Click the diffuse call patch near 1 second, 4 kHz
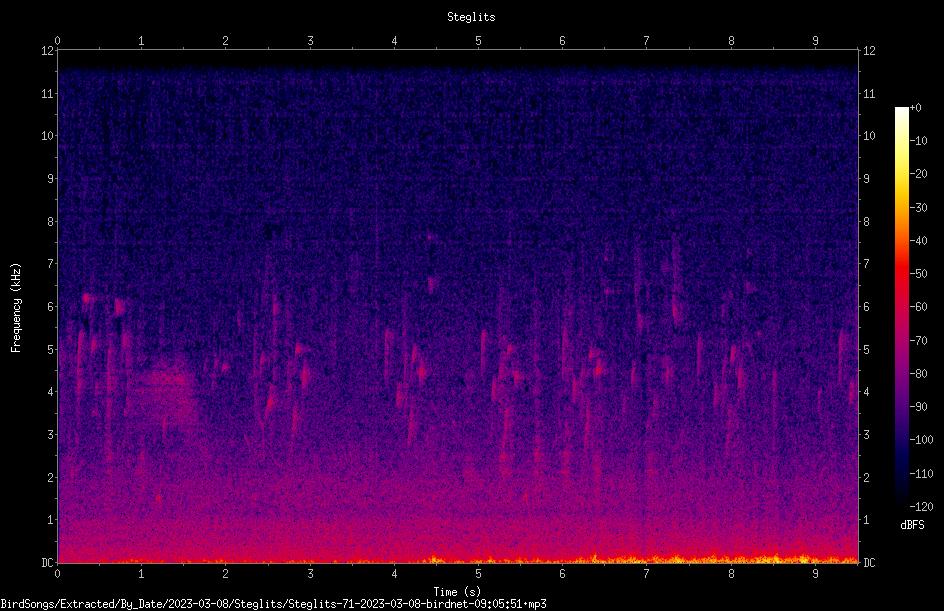Image resolution: width=944 pixels, height=611 pixels. [163, 385]
